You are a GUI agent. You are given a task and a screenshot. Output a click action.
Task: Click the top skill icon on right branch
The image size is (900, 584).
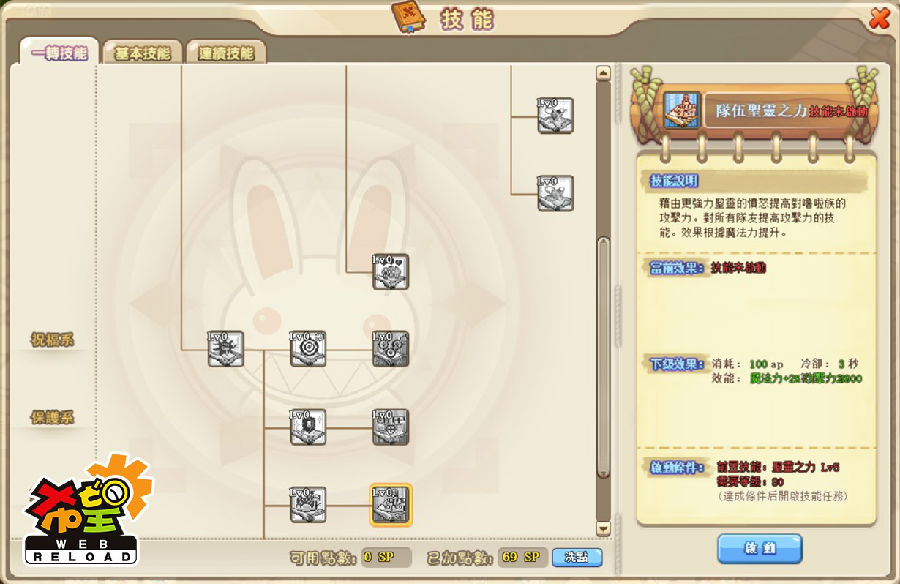pos(555,115)
